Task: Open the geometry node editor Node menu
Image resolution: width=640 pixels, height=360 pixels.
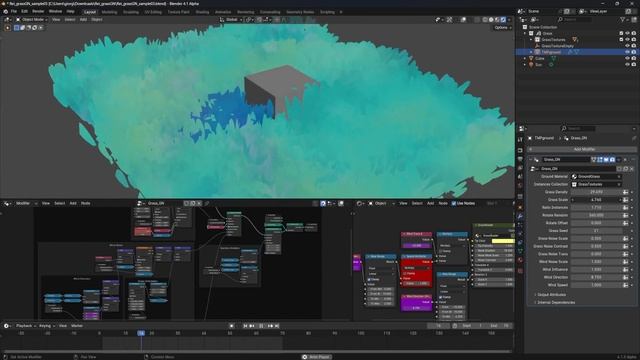Action: click(85, 203)
